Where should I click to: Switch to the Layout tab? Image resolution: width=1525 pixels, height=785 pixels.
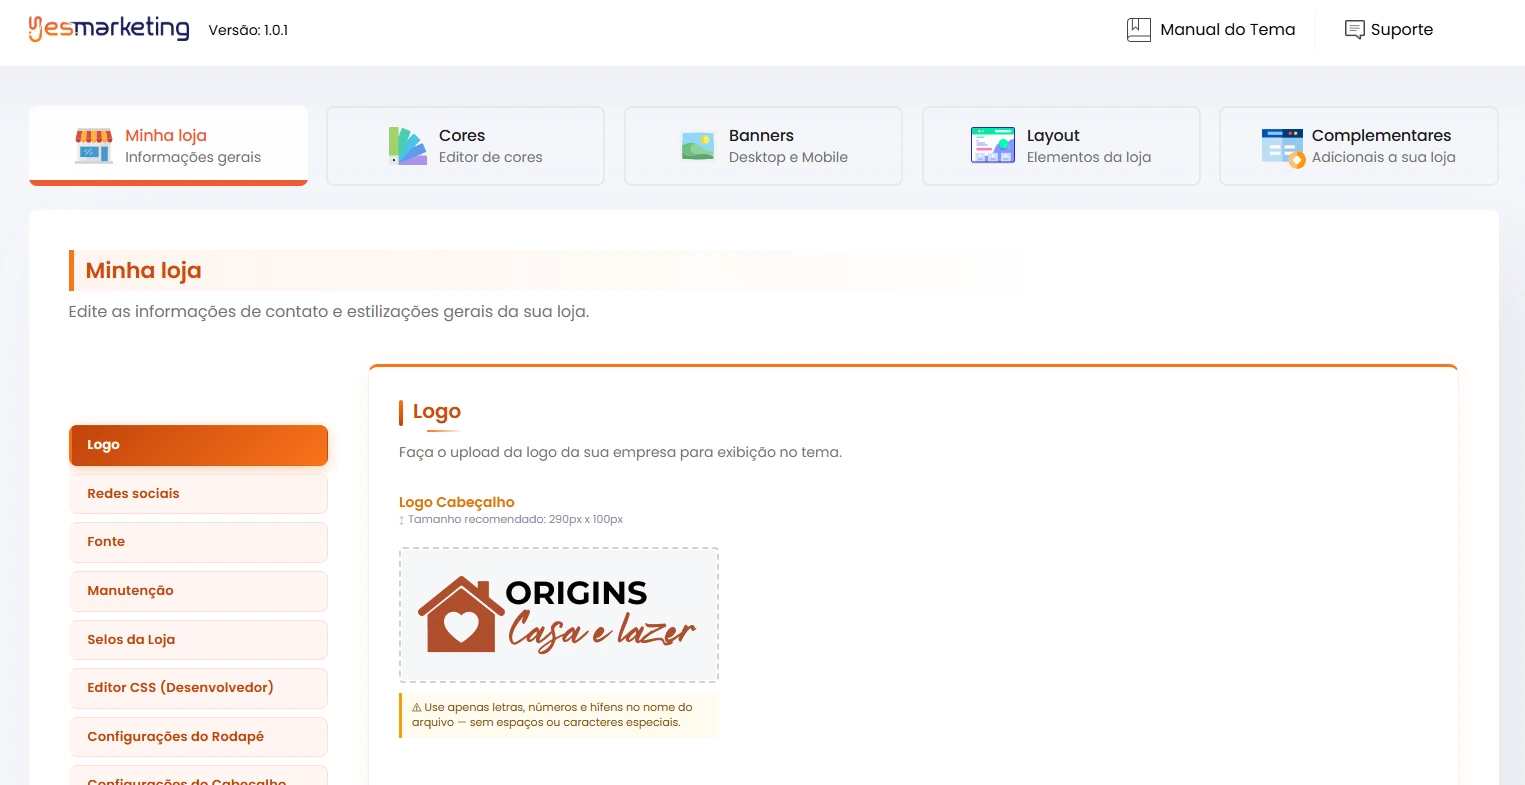point(1061,146)
